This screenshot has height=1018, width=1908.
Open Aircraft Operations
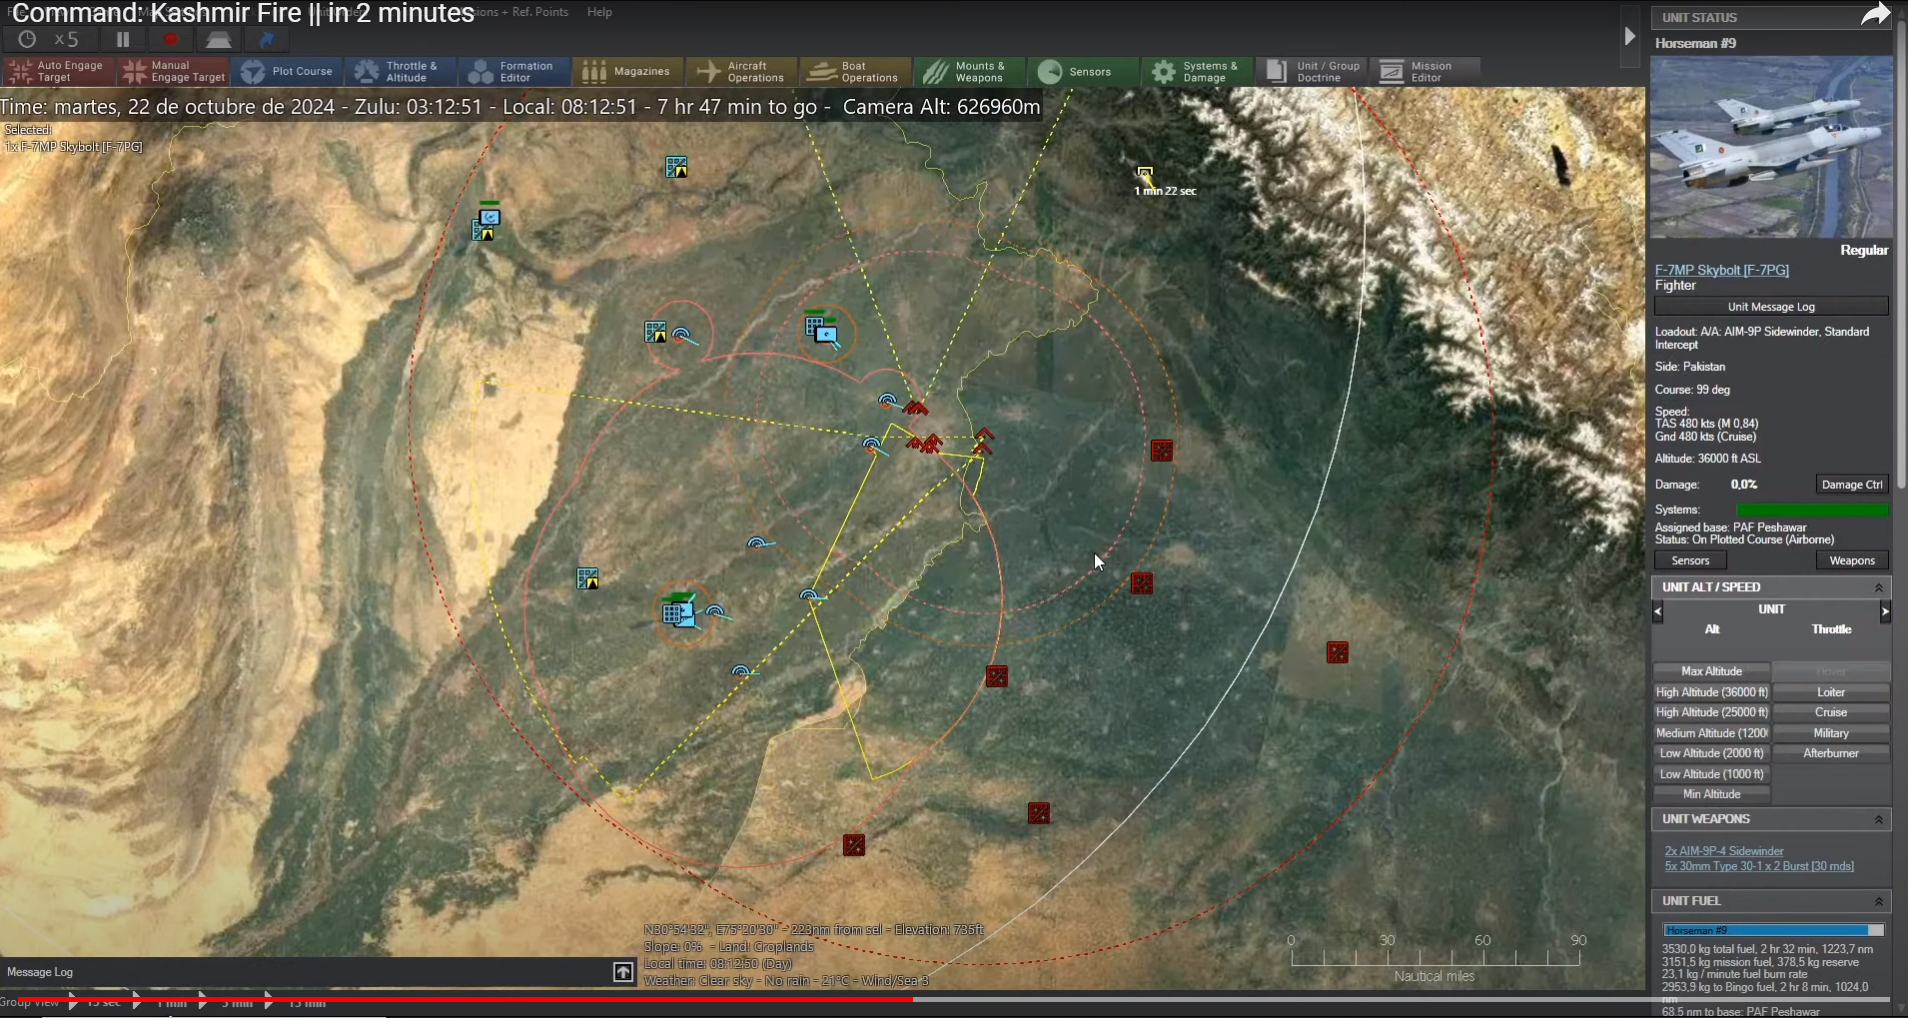(742, 71)
